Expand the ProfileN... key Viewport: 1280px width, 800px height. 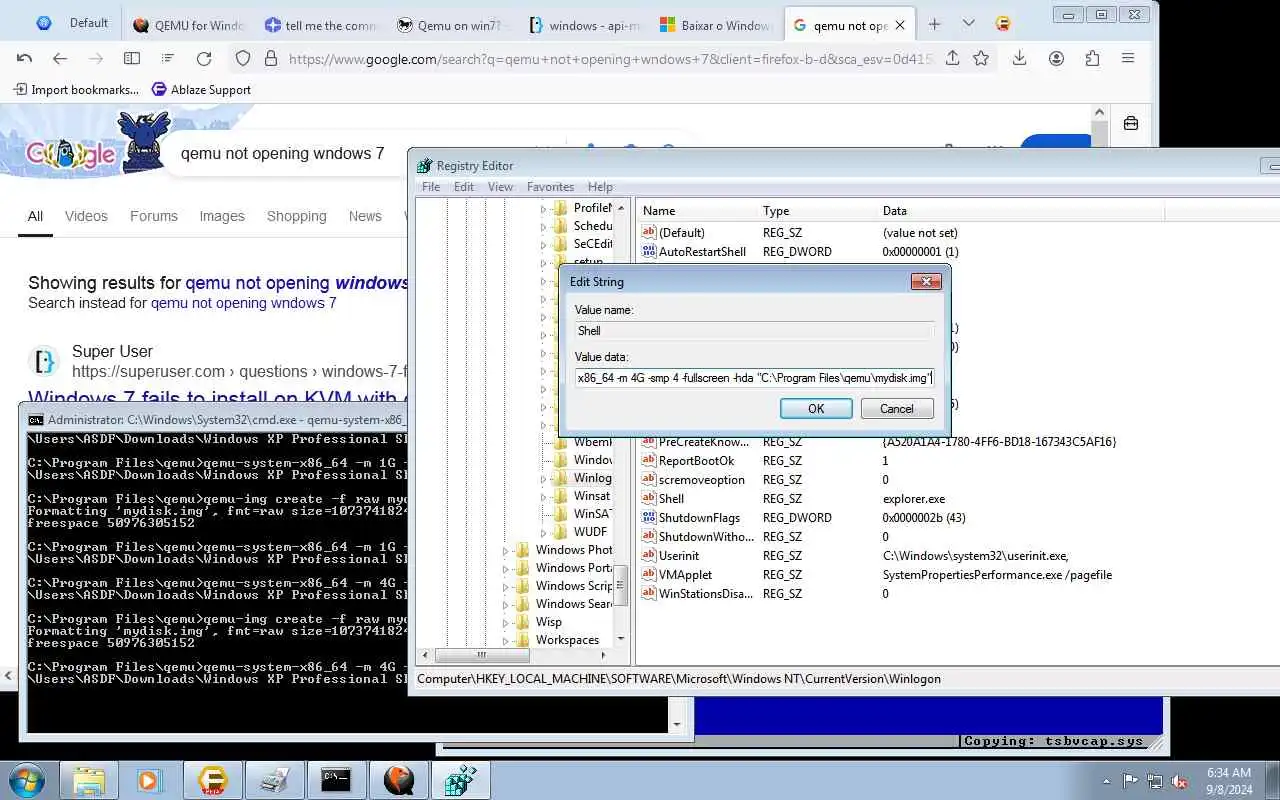[544, 208]
